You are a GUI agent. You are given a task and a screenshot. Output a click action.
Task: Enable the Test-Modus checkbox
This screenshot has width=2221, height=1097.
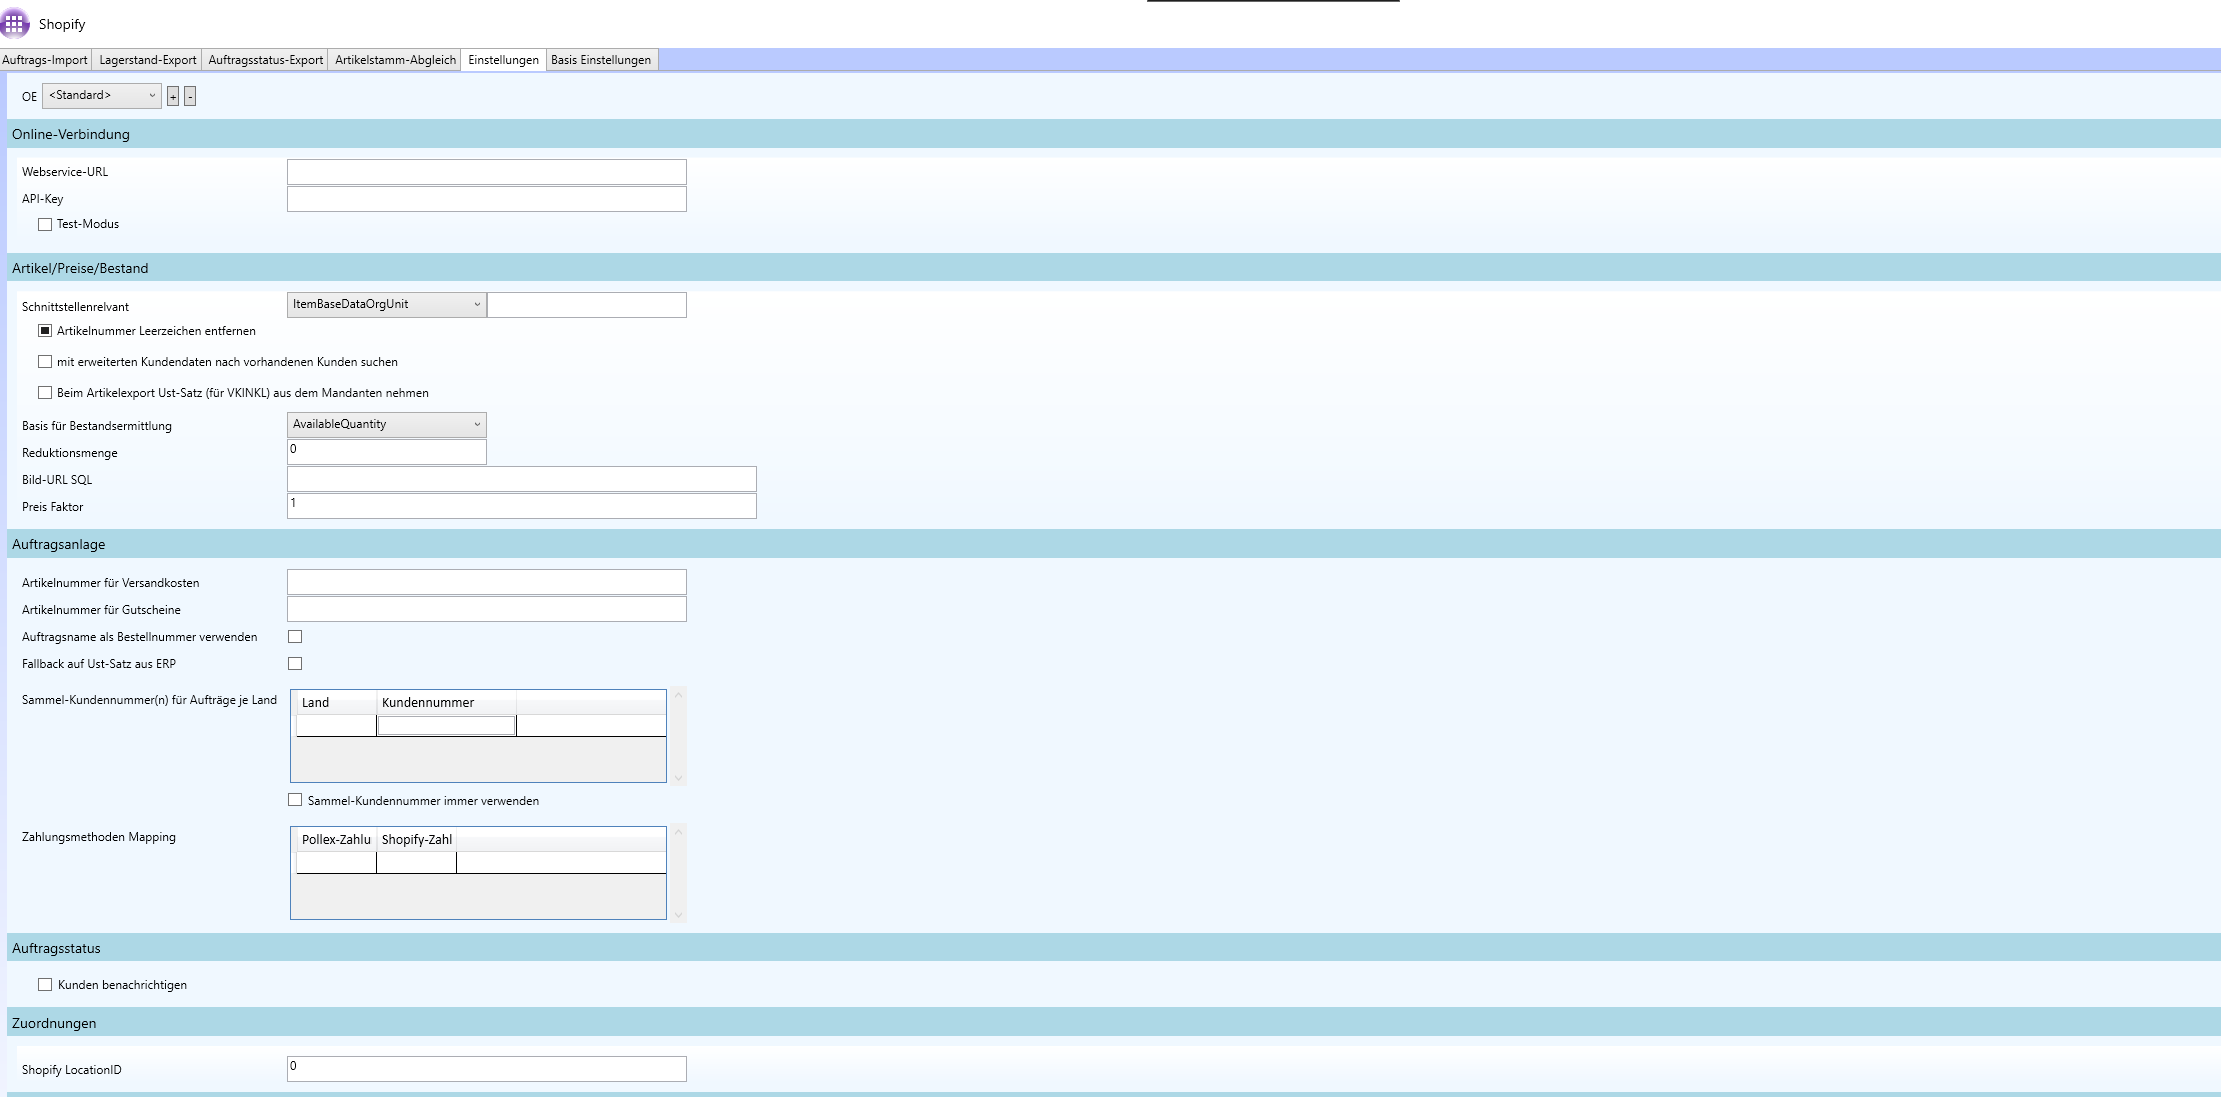pos(45,225)
